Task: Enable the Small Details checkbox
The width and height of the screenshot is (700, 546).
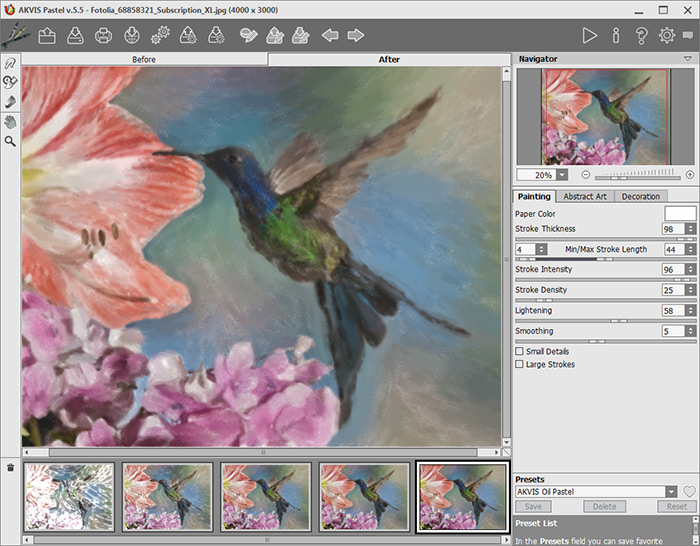Action: tap(519, 351)
